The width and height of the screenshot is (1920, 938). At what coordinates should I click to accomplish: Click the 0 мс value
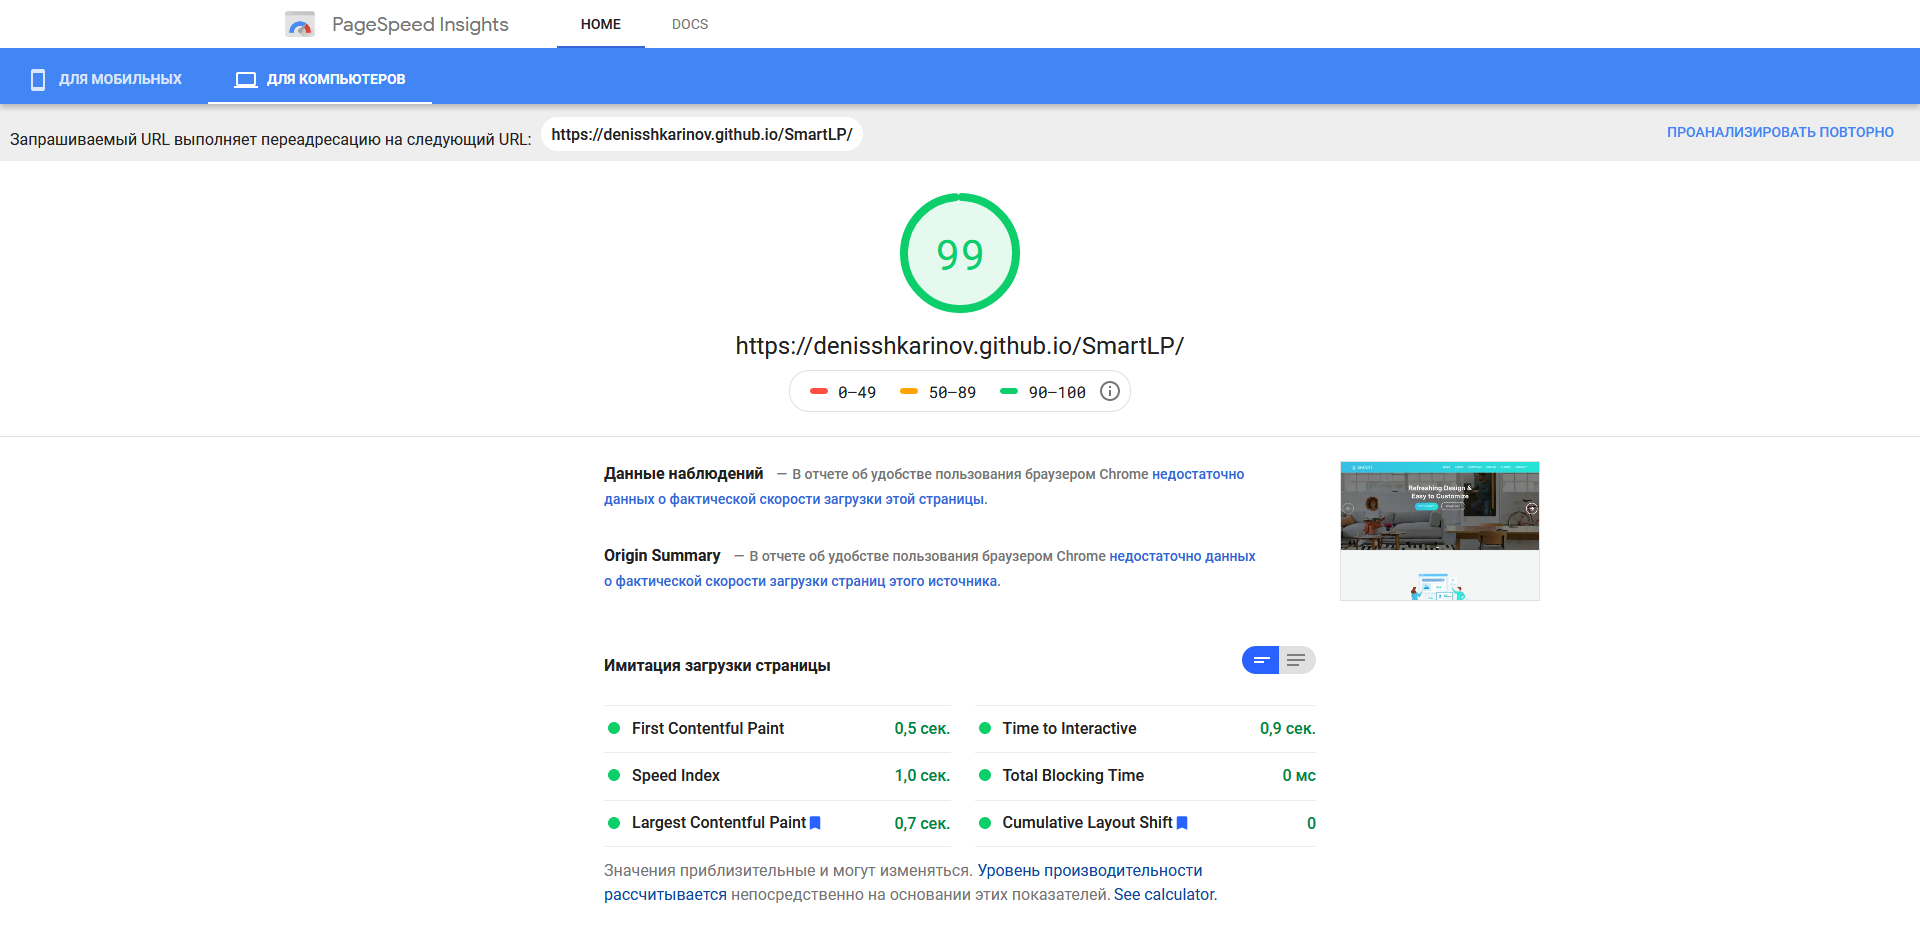pyautogui.click(x=1299, y=775)
